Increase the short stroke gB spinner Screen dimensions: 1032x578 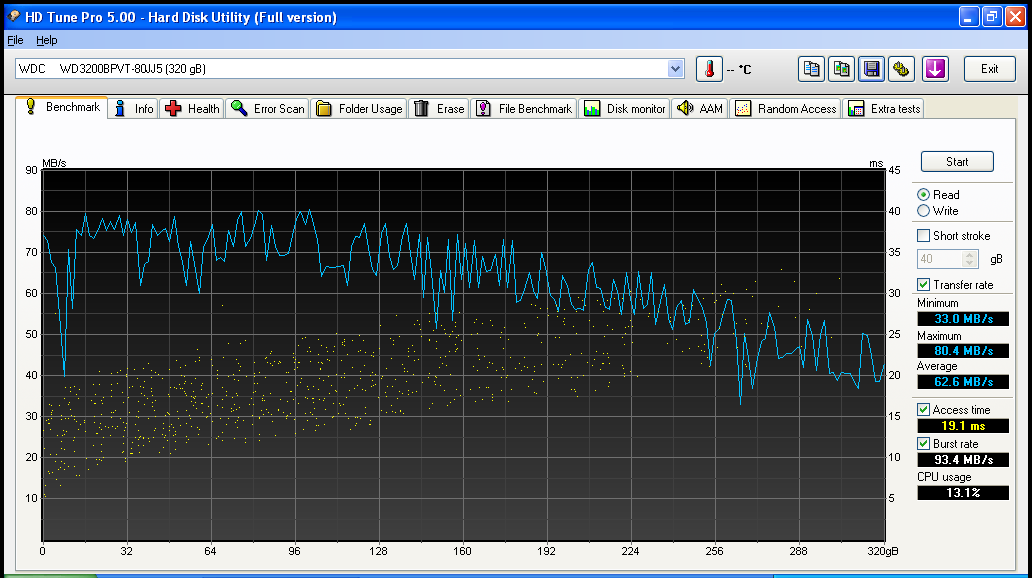[x=969, y=255]
